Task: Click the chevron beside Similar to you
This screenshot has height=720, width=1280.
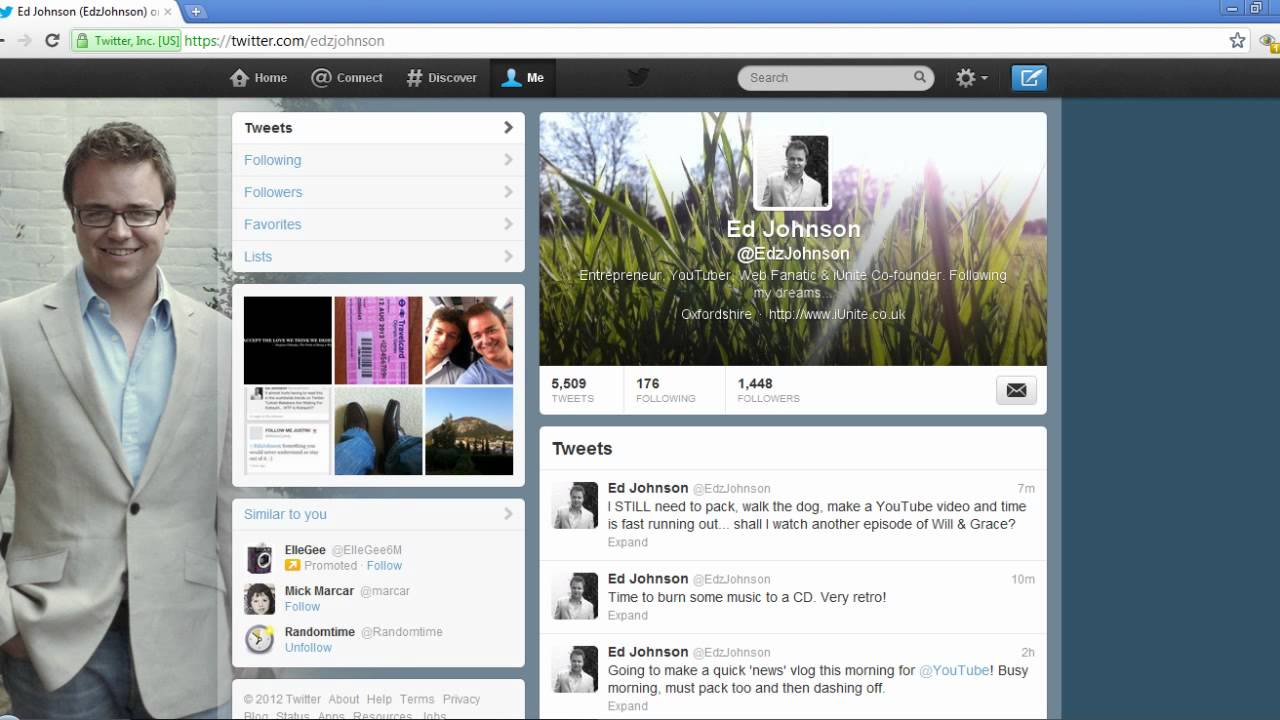Action: [x=508, y=514]
